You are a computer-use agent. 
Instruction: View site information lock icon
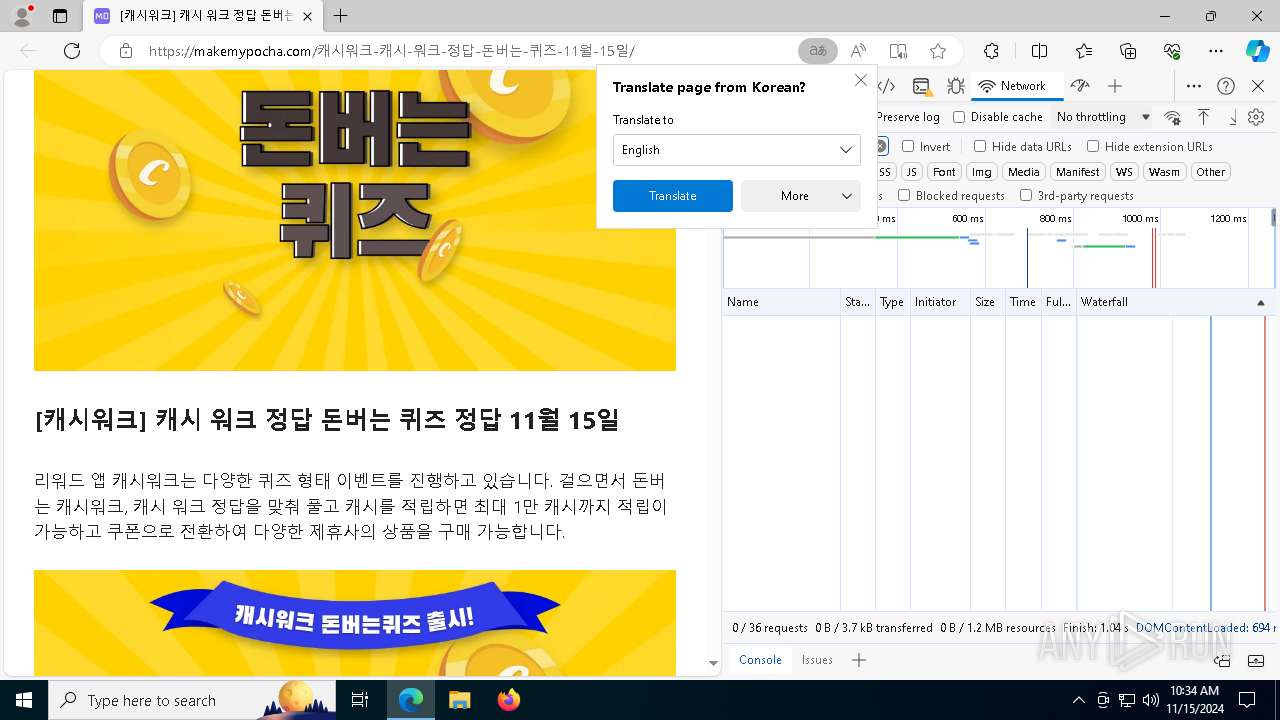[x=126, y=51]
